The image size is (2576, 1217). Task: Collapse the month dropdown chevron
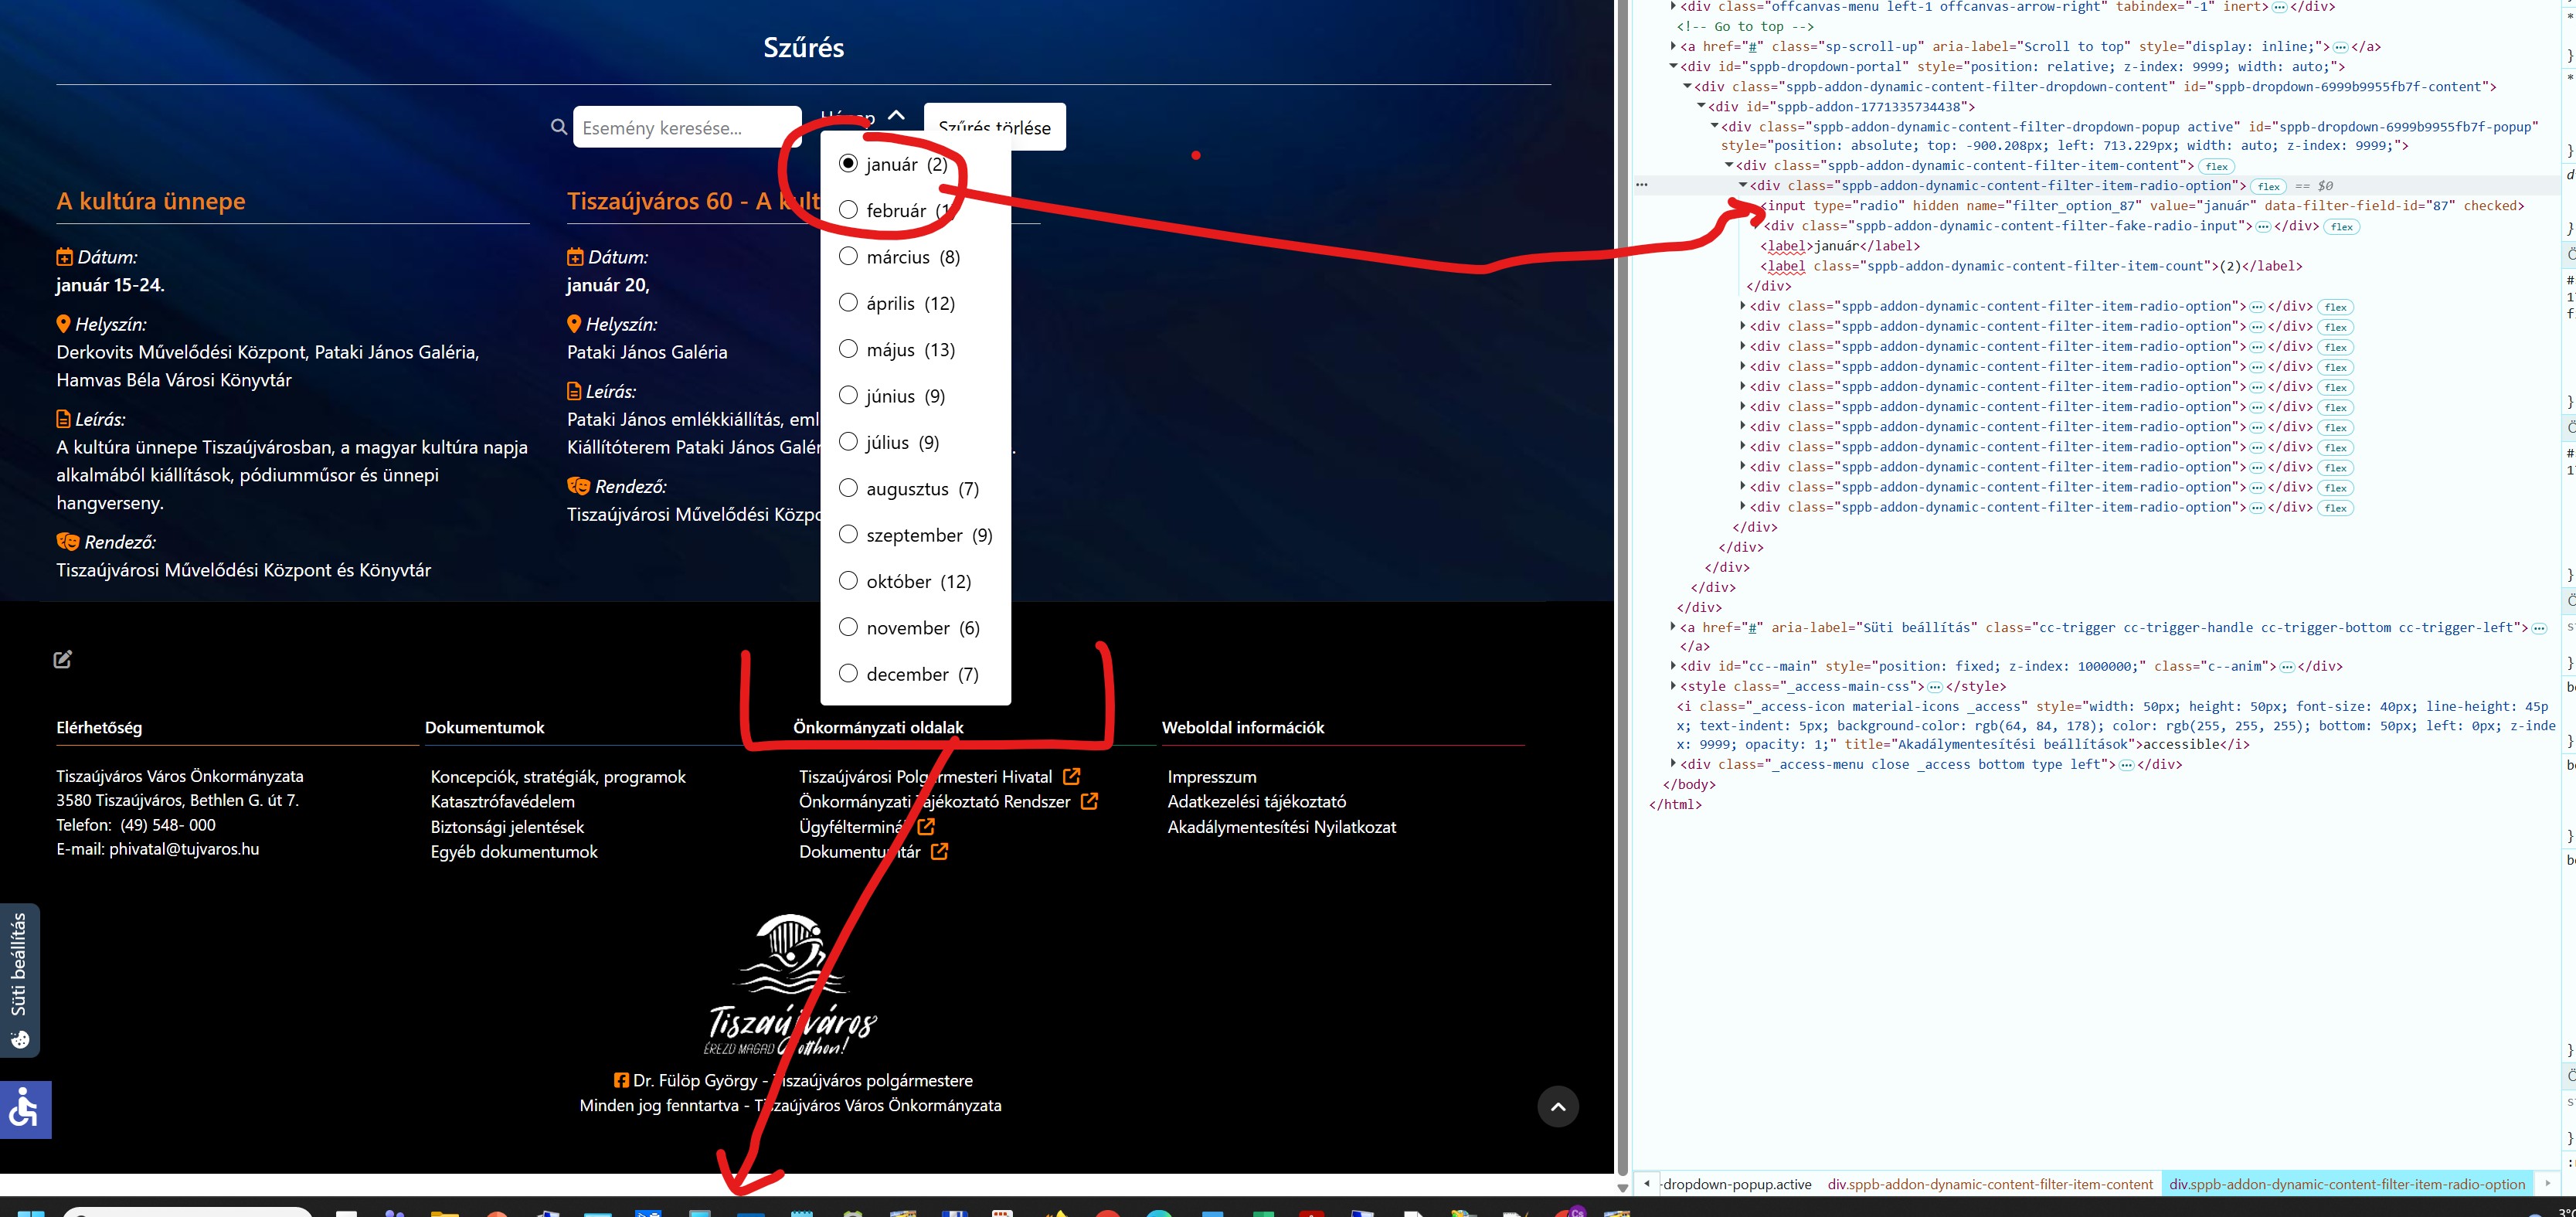[x=896, y=115]
